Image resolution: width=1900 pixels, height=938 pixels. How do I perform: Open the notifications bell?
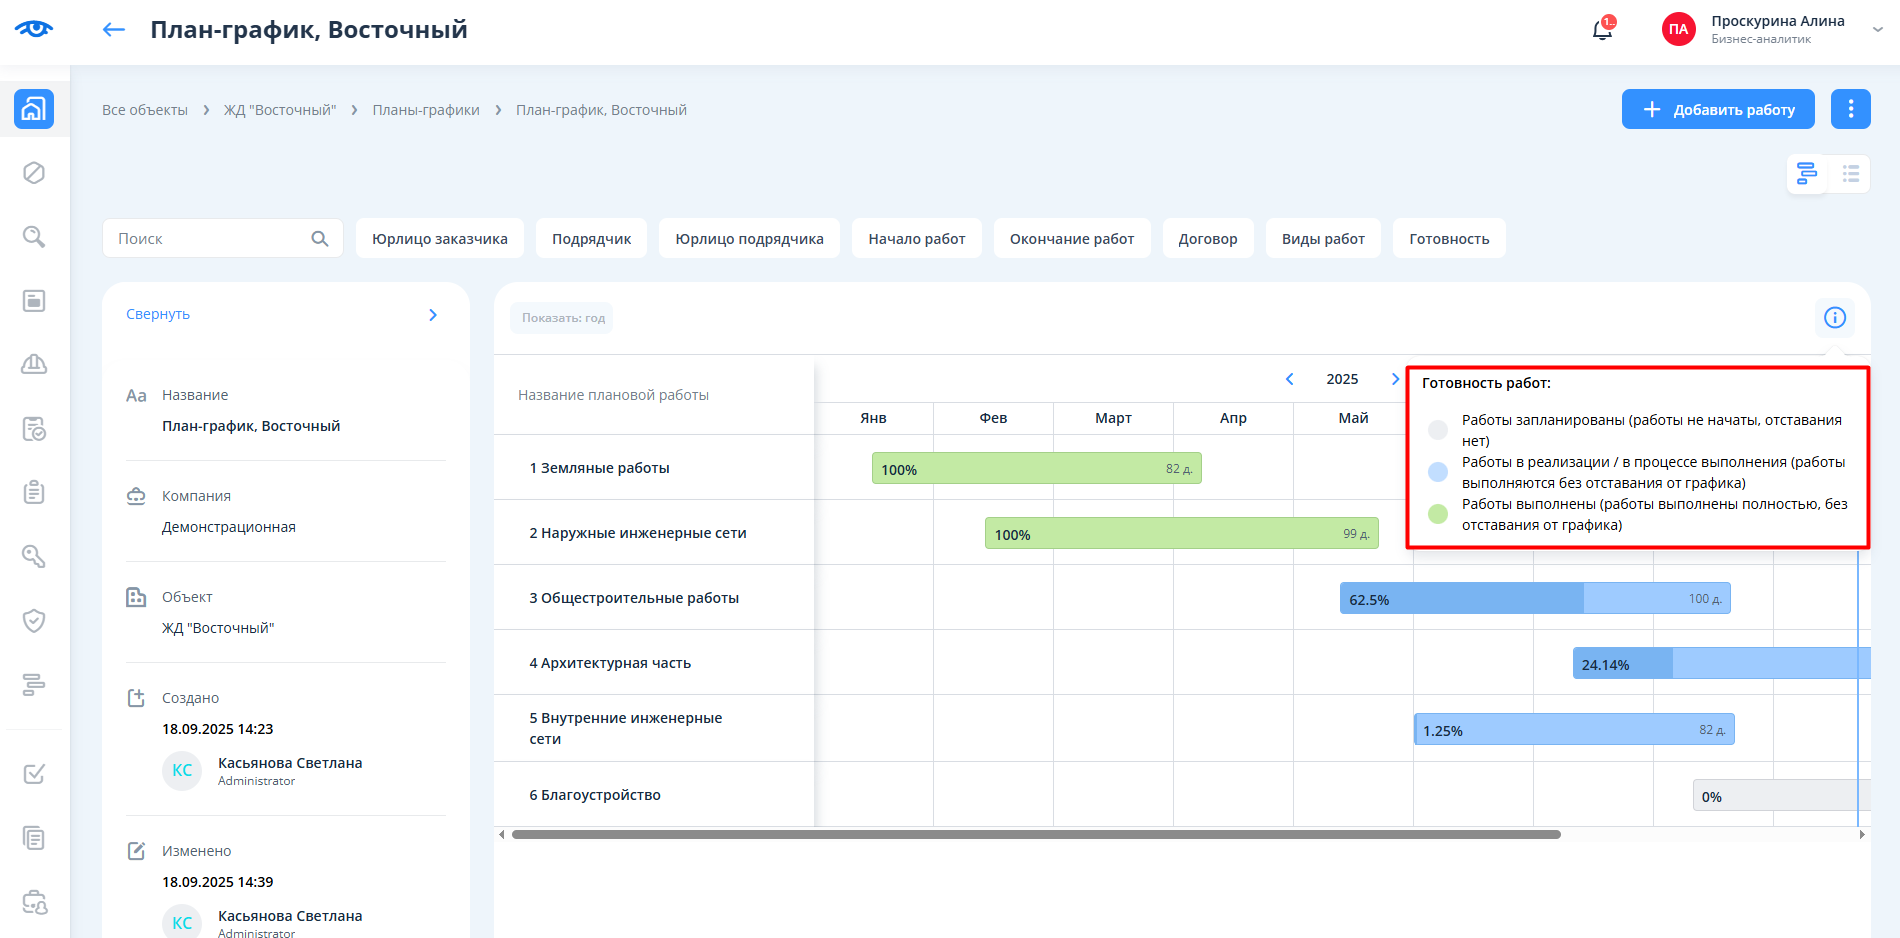coord(1602,30)
